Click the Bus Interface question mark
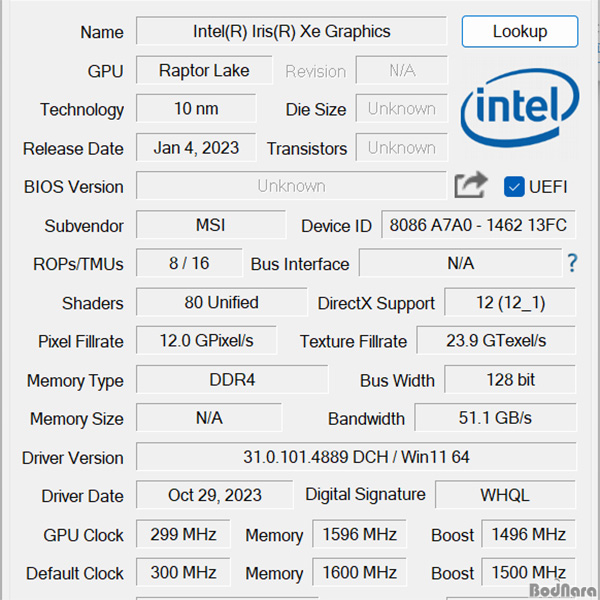The width and height of the screenshot is (600, 600). (x=572, y=263)
